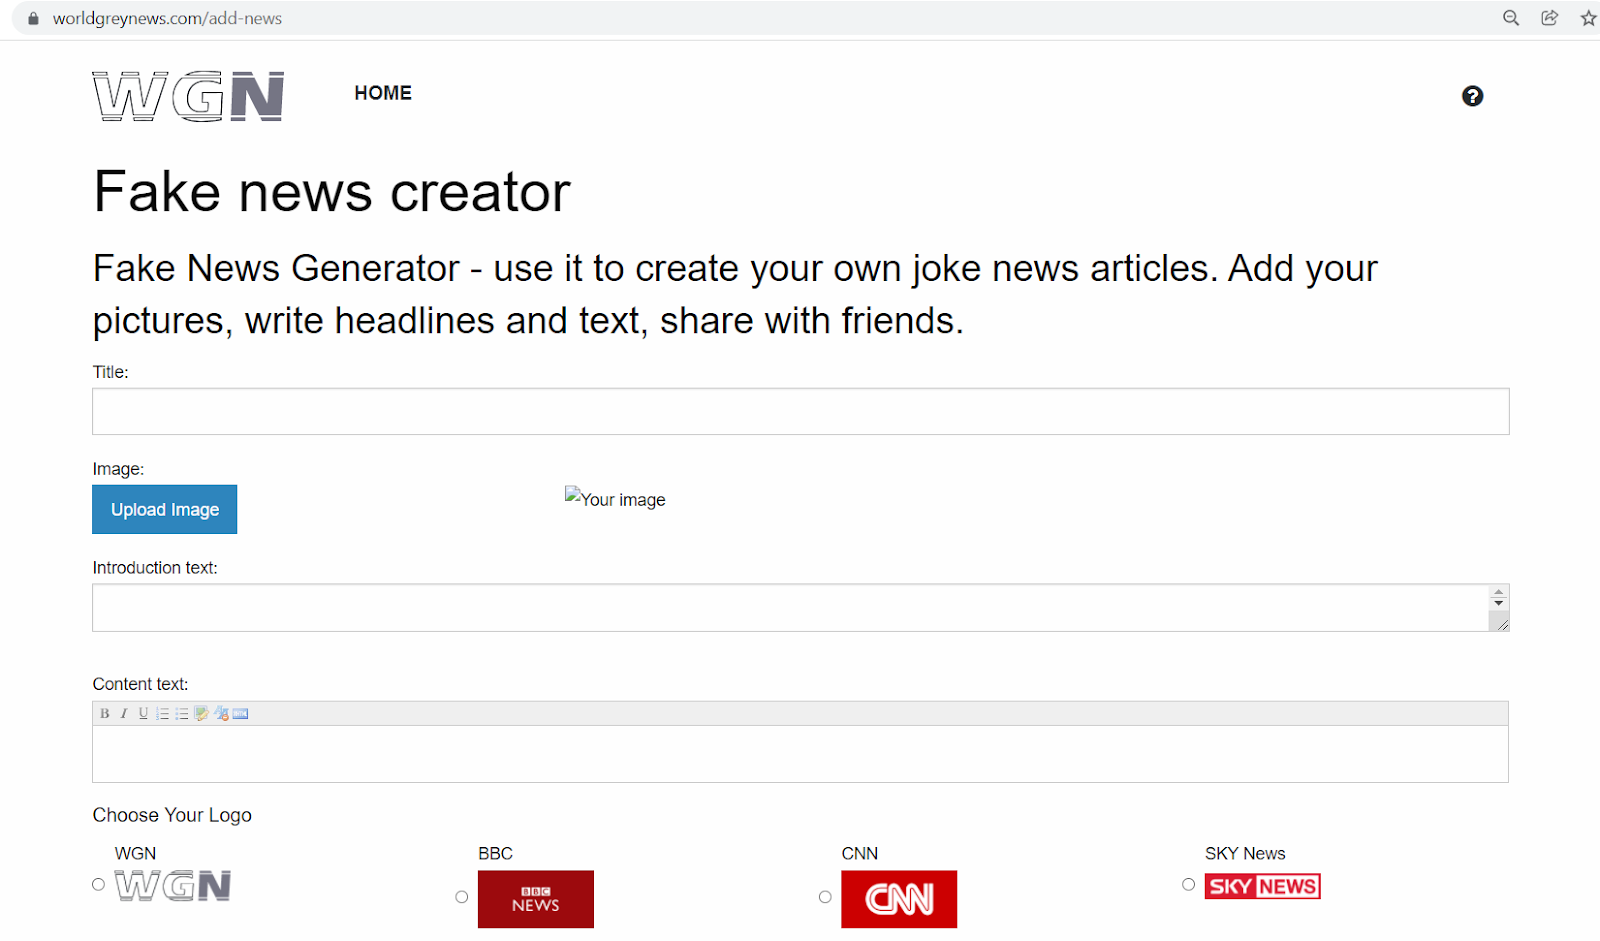Click into the Title input field
Screen dimensions: 1600x941
pos(801,411)
